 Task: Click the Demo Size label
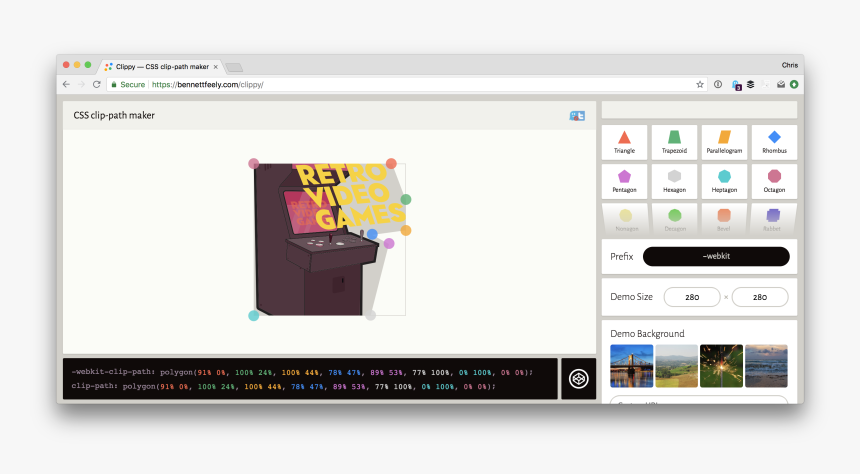coord(631,297)
